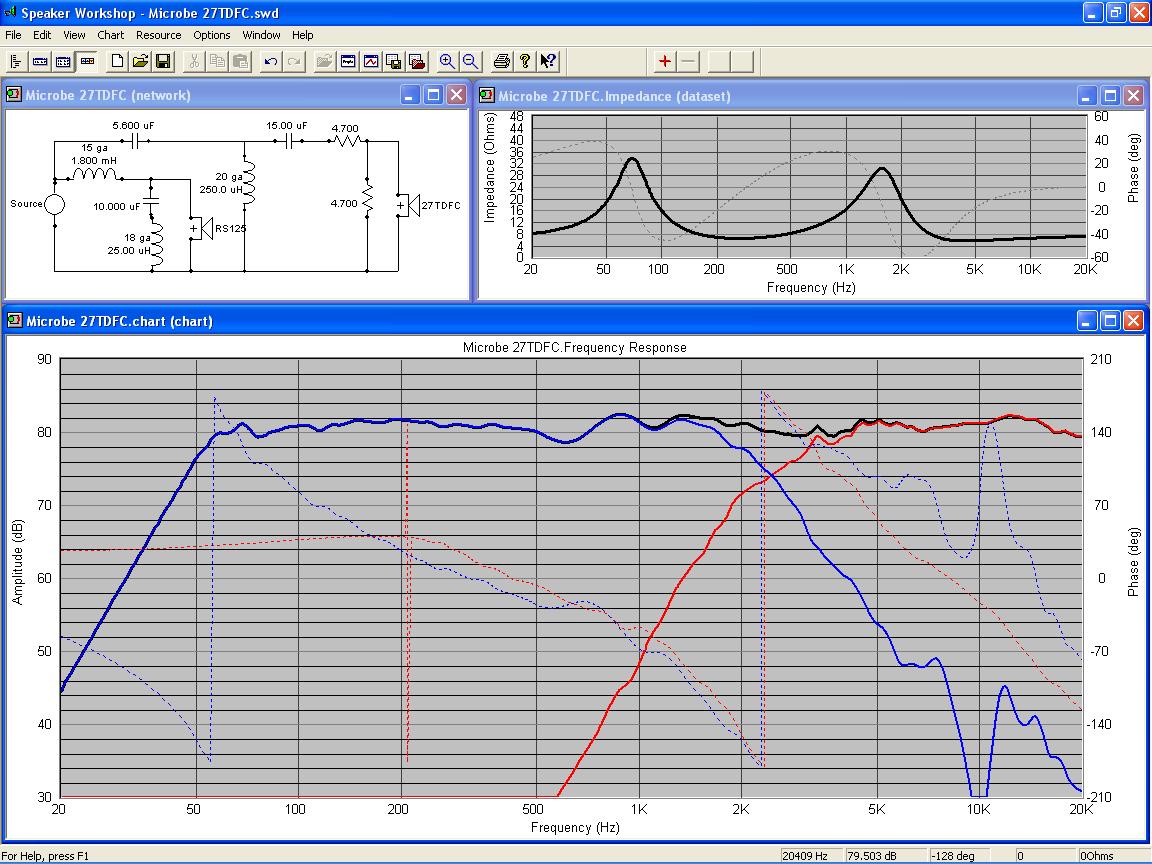The image size is (1152, 864).
Task: Click the '20409 Hz' status bar readout
Action: coord(811,856)
